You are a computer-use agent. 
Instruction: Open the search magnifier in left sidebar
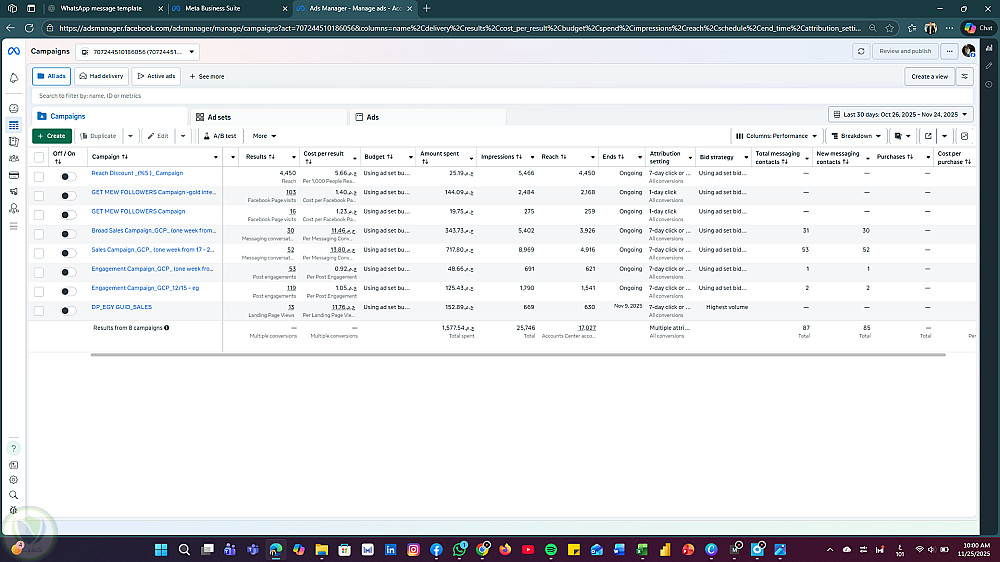(x=13, y=495)
